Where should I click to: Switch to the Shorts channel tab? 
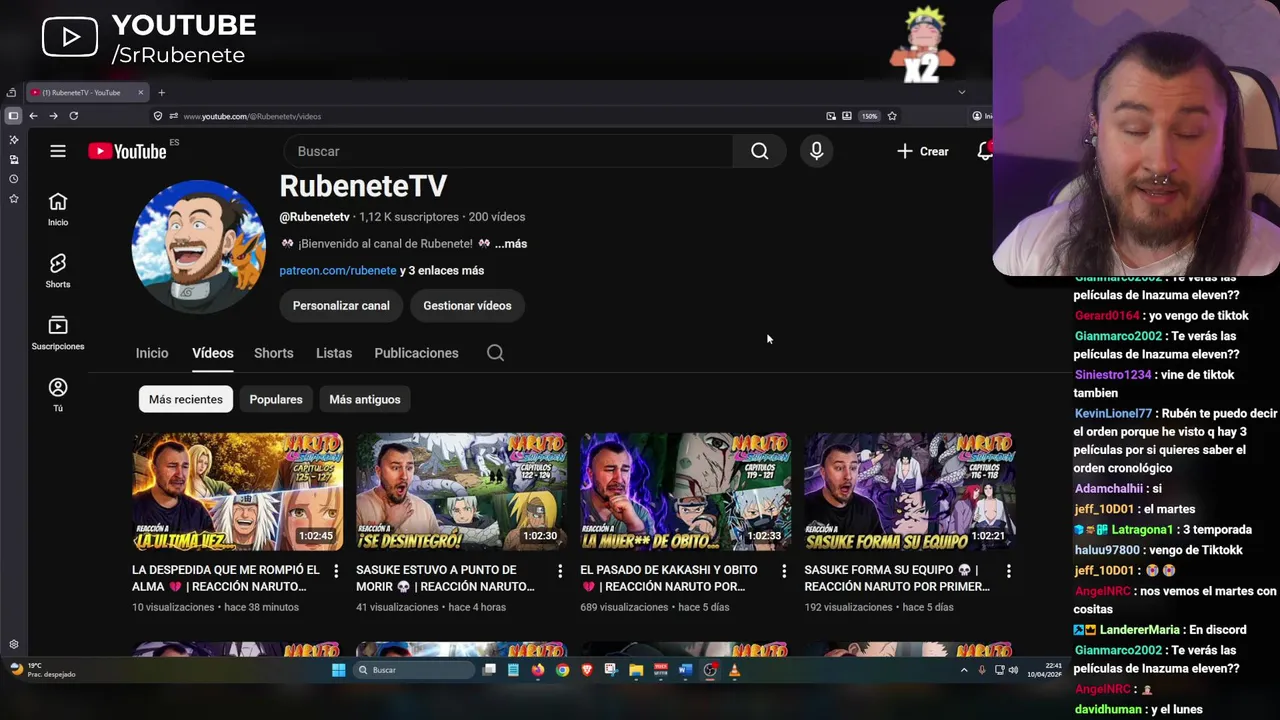(x=274, y=353)
